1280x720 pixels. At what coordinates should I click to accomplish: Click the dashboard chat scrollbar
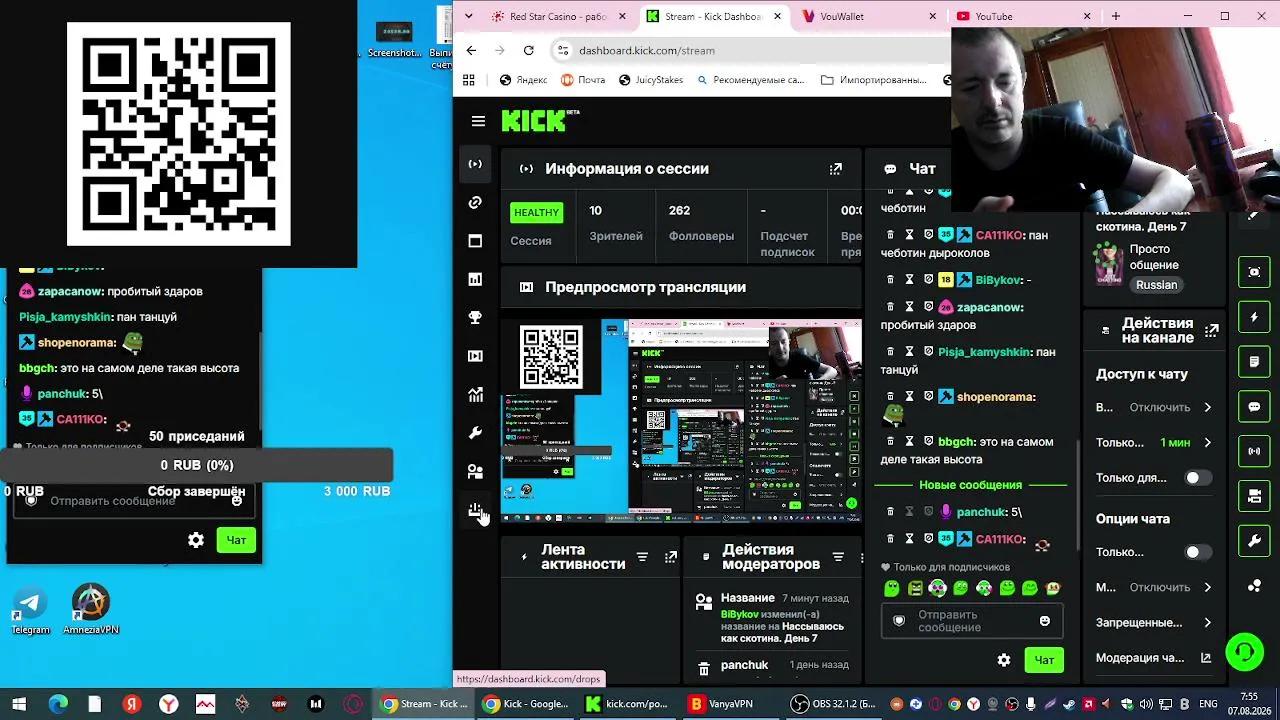pyautogui.click(x=1077, y=495)
